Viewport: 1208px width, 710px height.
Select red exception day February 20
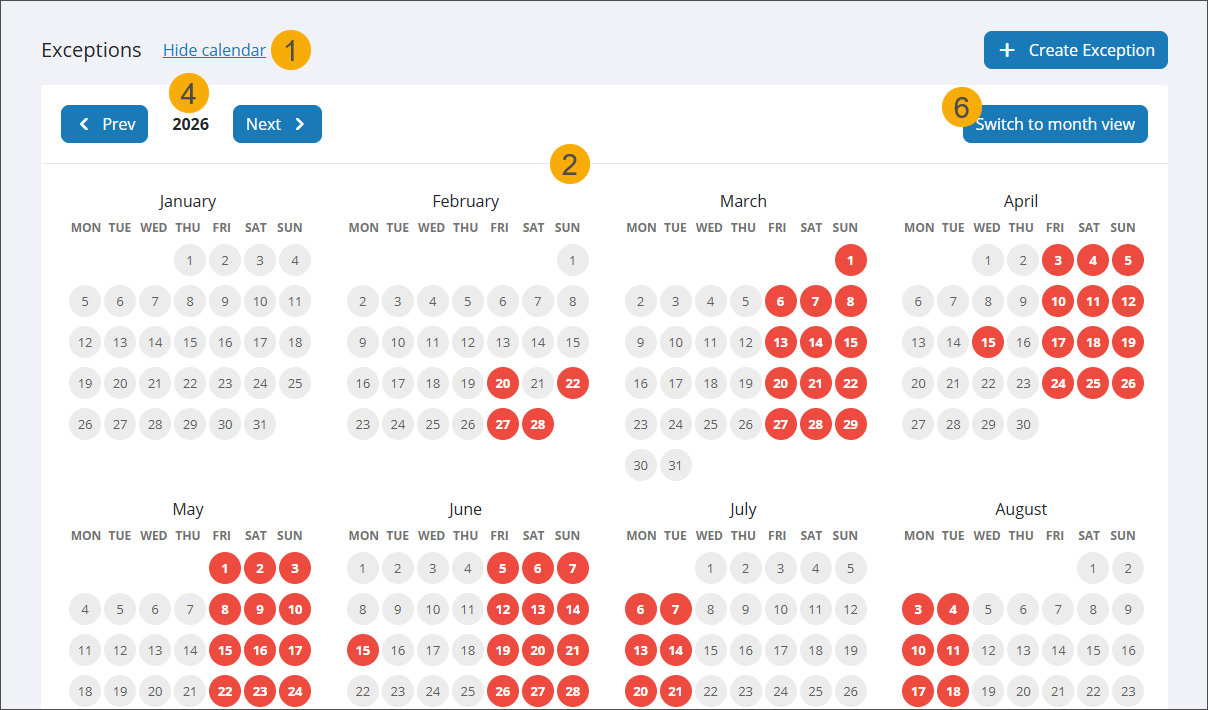pyautogui.click(x=502, y=383)
